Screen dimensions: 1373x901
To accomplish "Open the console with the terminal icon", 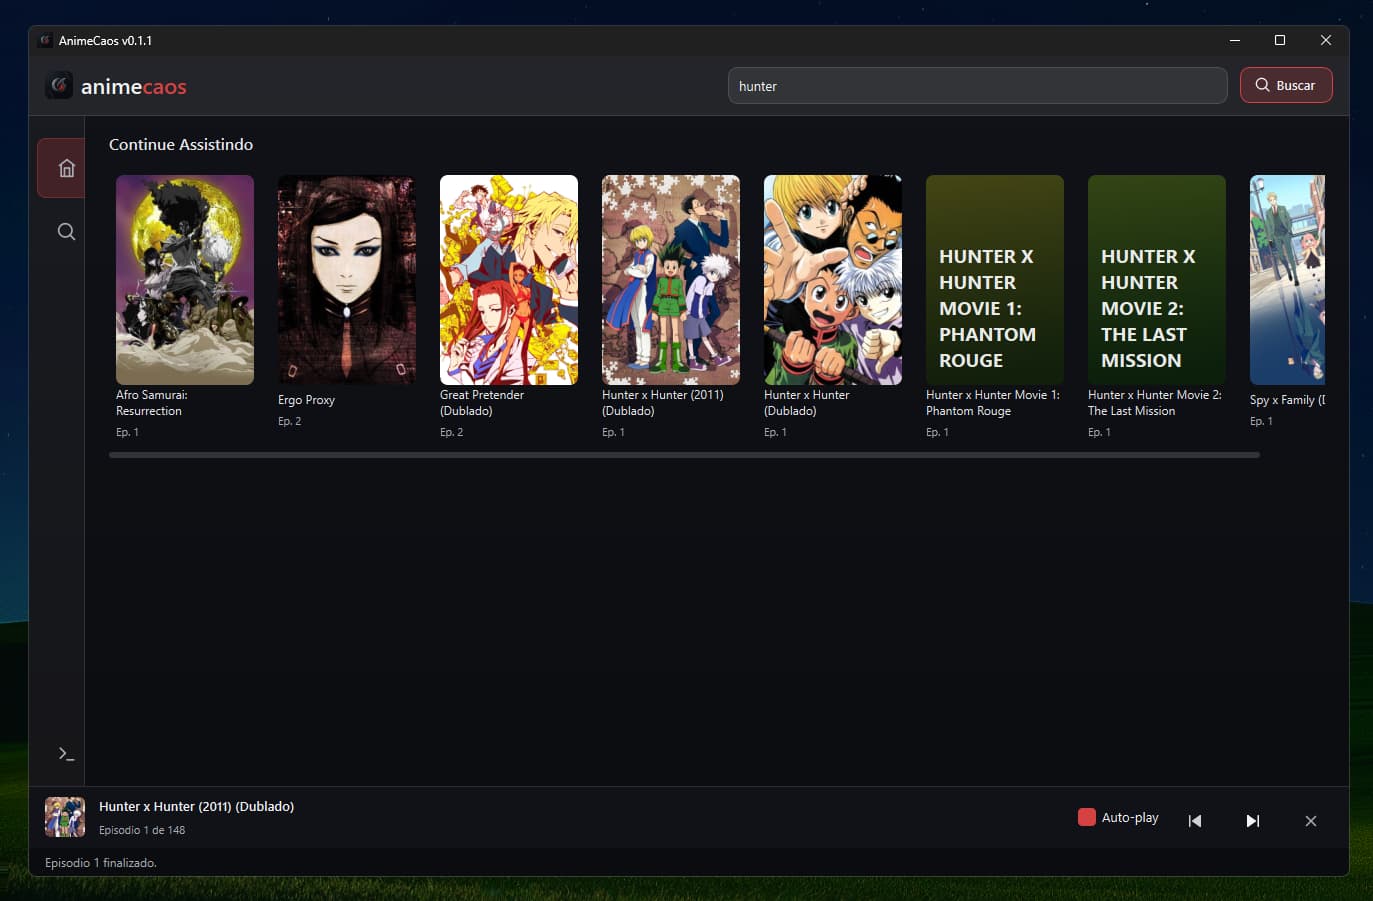I will click(x=65, y=753).
